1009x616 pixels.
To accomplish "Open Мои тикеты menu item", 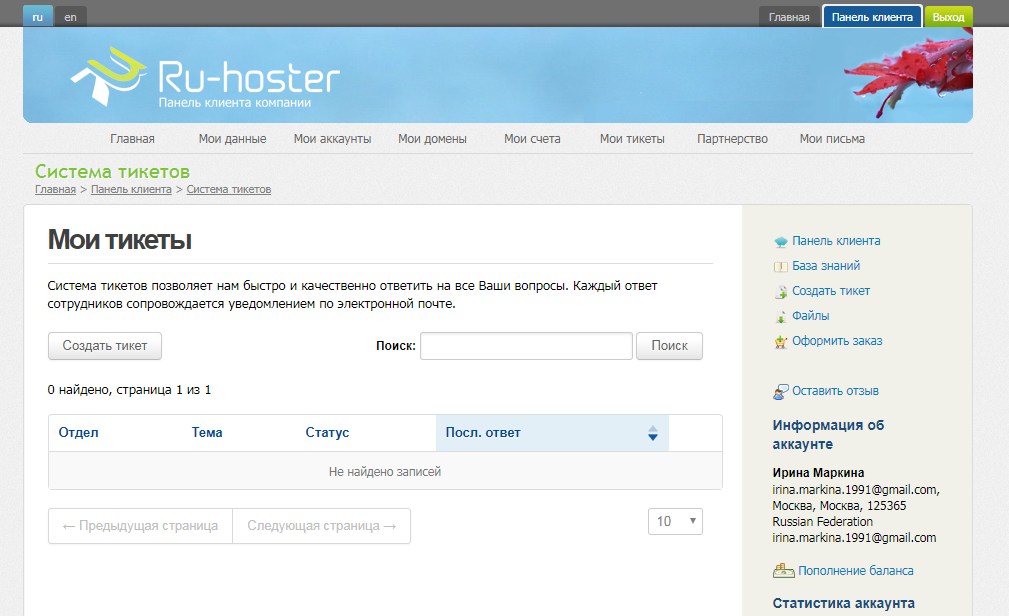I will click(x=632, y=139).
